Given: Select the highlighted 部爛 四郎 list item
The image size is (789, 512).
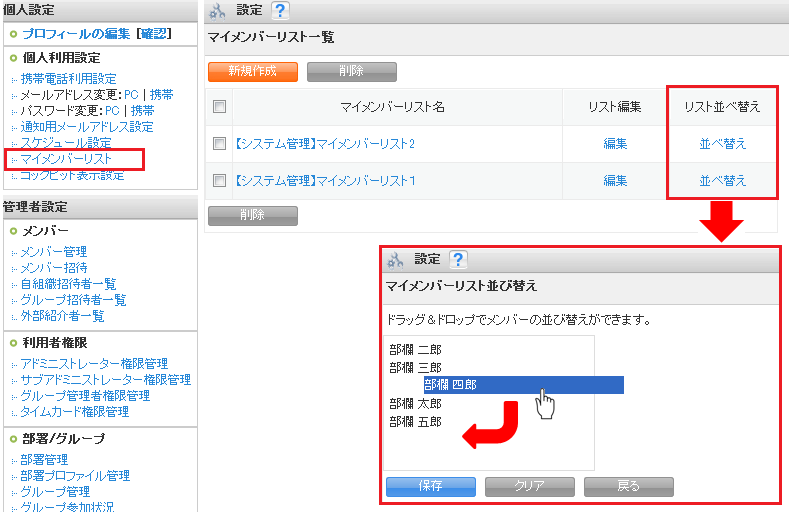Looking at the screenshot, I should pyautogui.click(x=450, y=385).
